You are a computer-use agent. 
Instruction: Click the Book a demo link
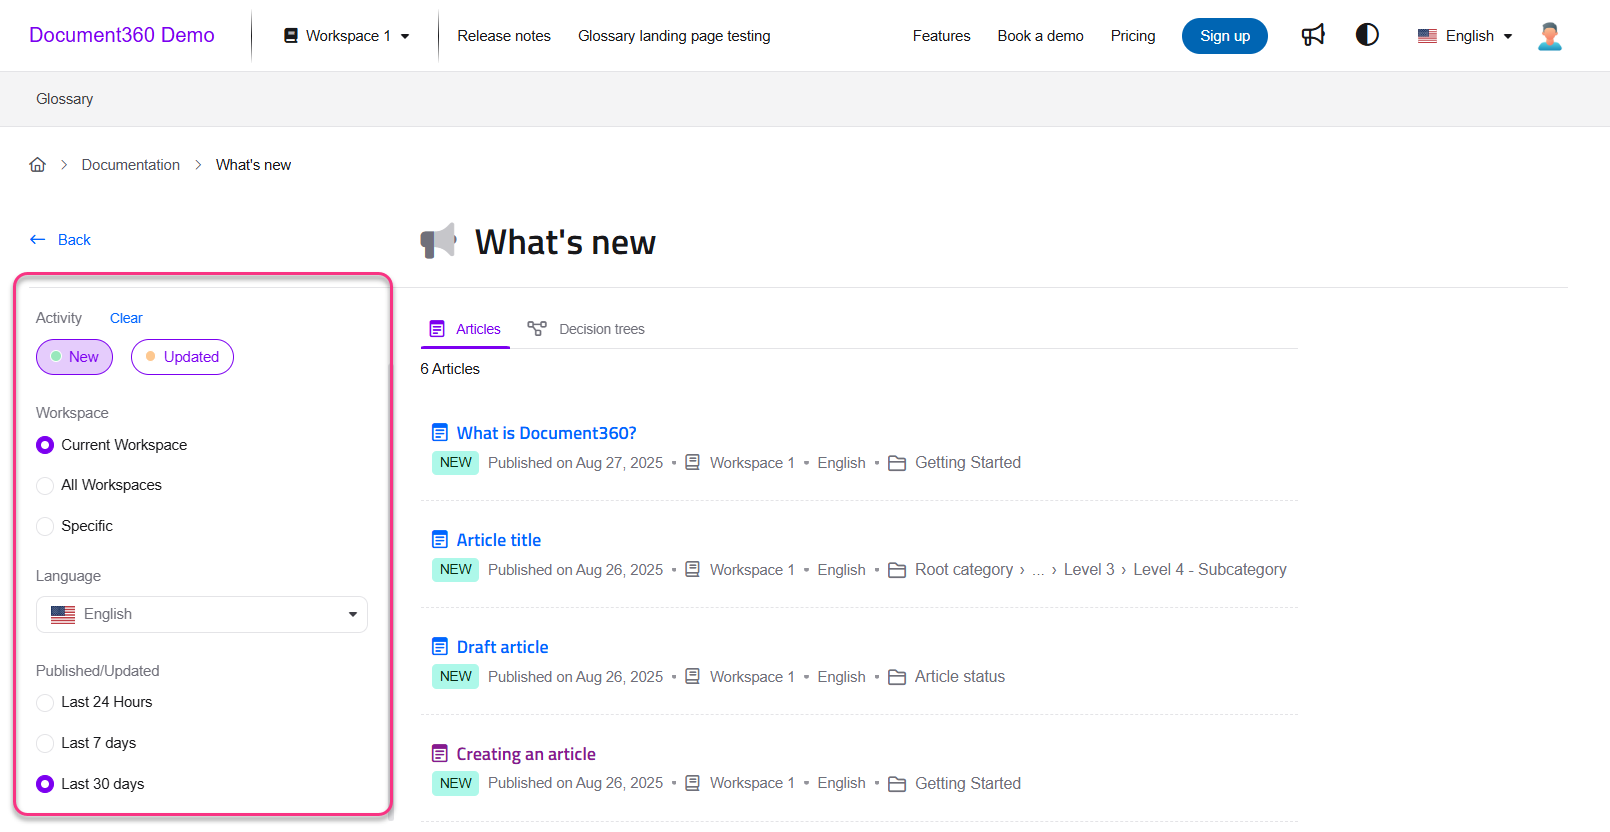coord(1040,36)
